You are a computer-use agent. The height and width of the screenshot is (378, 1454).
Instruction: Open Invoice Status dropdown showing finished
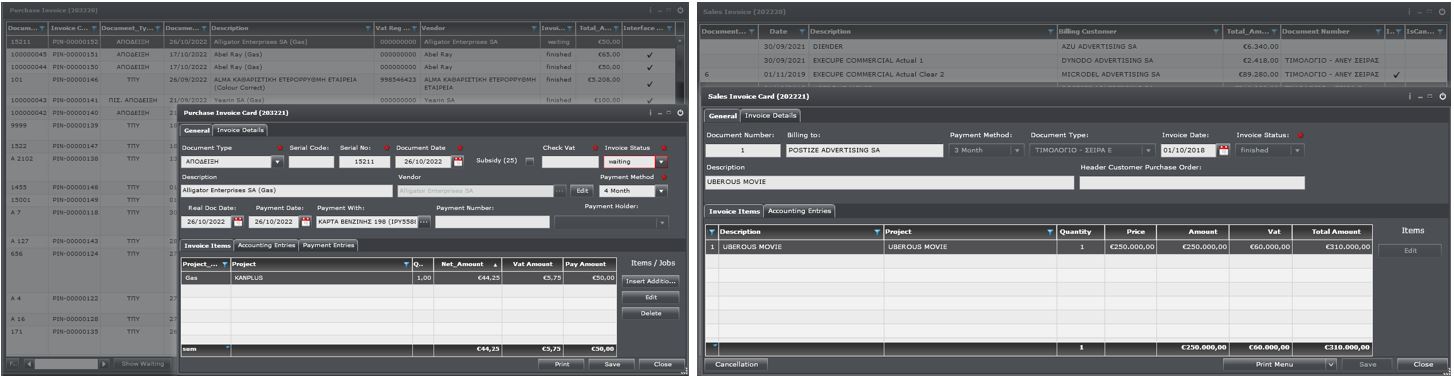[x=1298, y=151]
